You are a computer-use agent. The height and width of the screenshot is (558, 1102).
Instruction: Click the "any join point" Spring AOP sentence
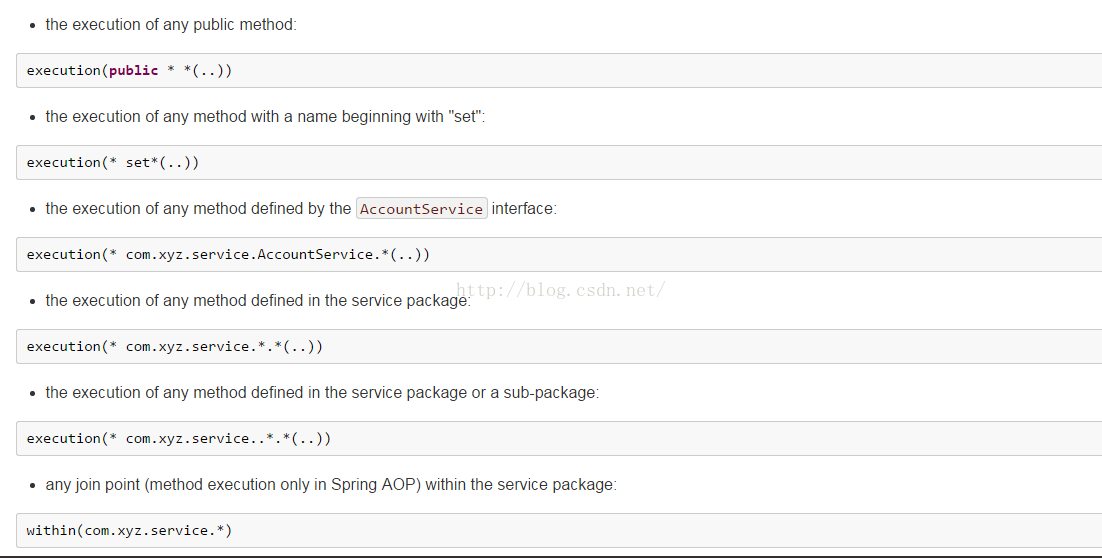(331, 485)
